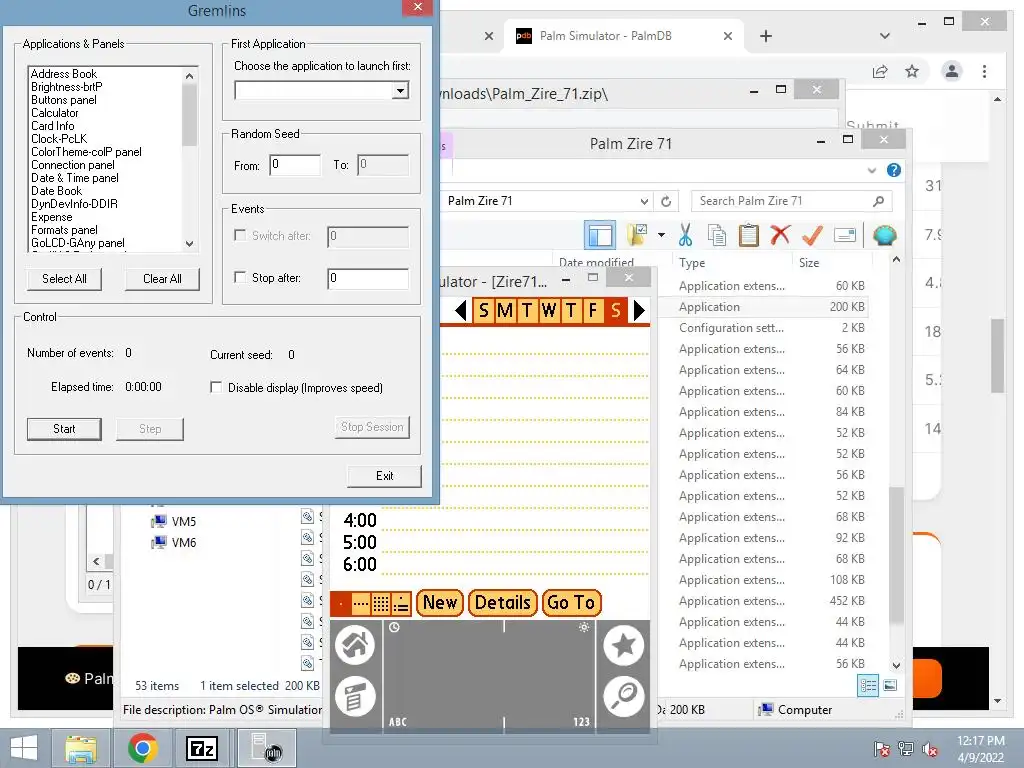Click Clear All in Gremlins
Viewport: 1024px width, 768px height.
[162, 279]
